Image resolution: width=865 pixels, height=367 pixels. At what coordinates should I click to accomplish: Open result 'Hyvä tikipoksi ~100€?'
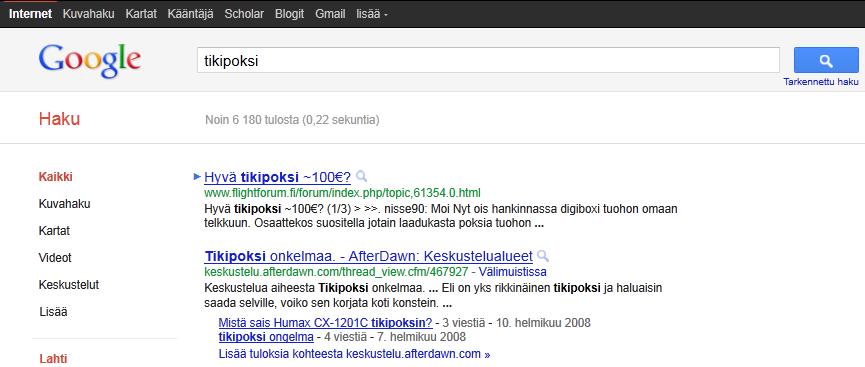tap(277, 177)
